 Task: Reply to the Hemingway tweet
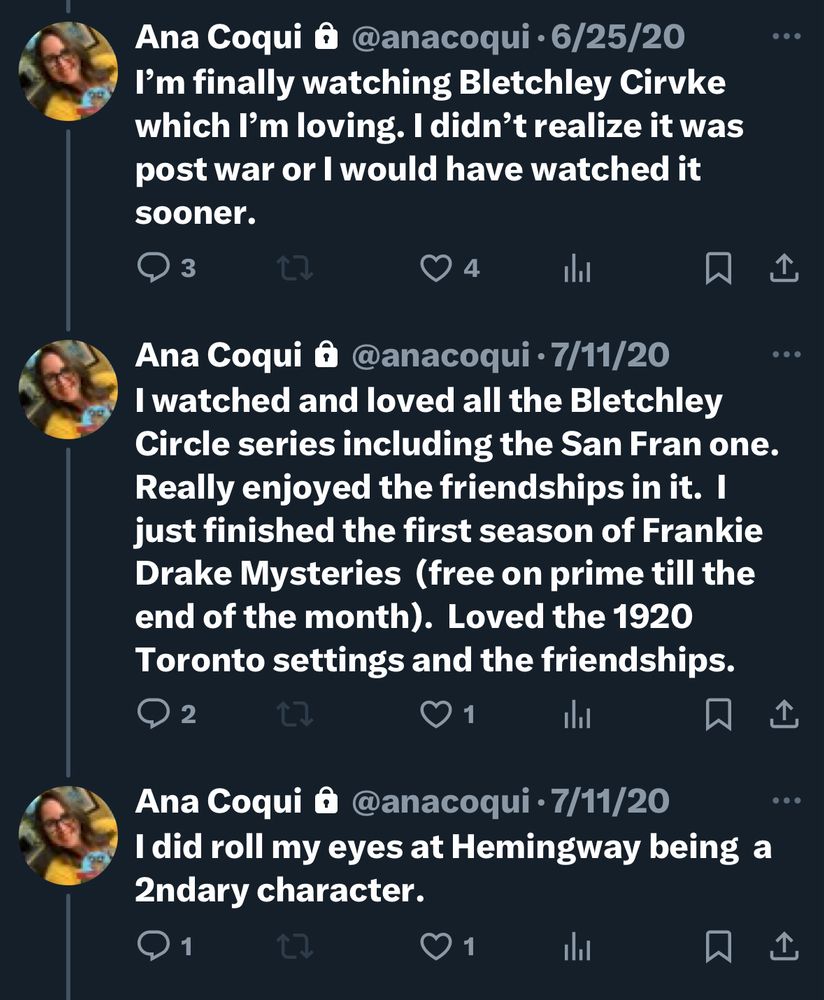(x=152, y=946)
